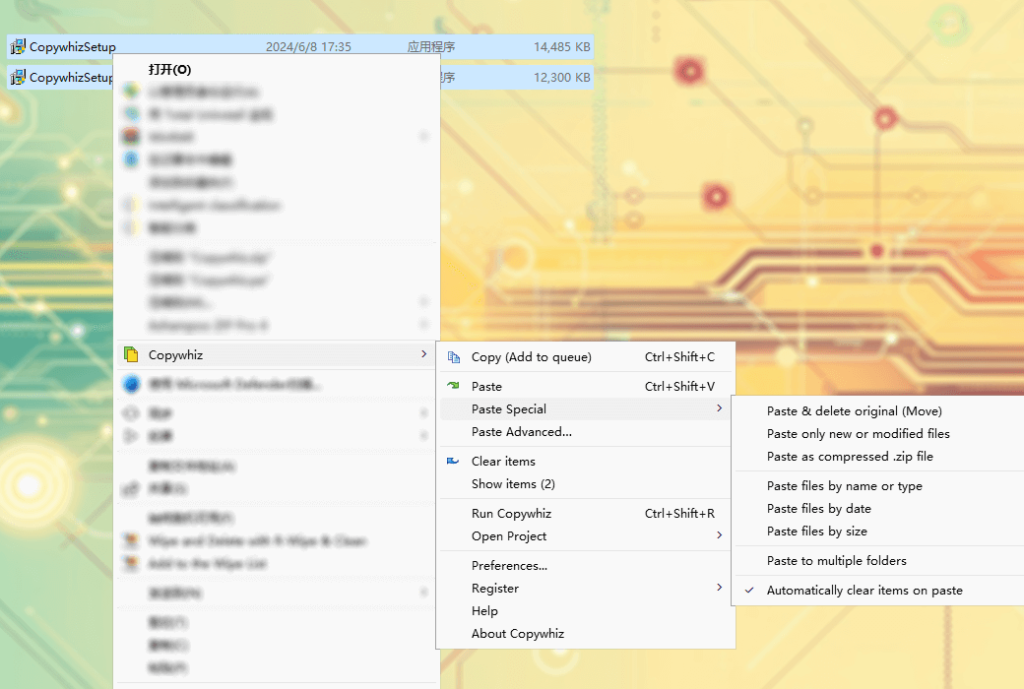The height and width of the screenshot is (689, 1024).
Task: Click the Ctrl+Shift+R shortcut label
Action: click(679, 513)
